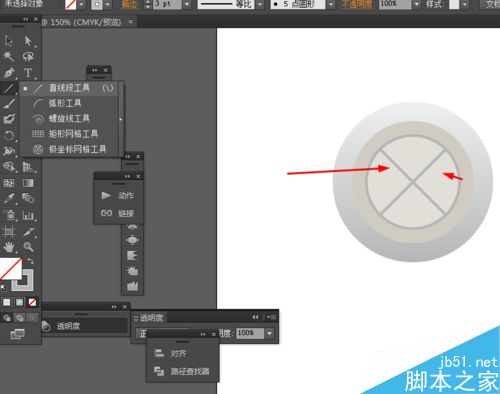Open the 透明度 panel flyout menu

(x=272, y=317)
